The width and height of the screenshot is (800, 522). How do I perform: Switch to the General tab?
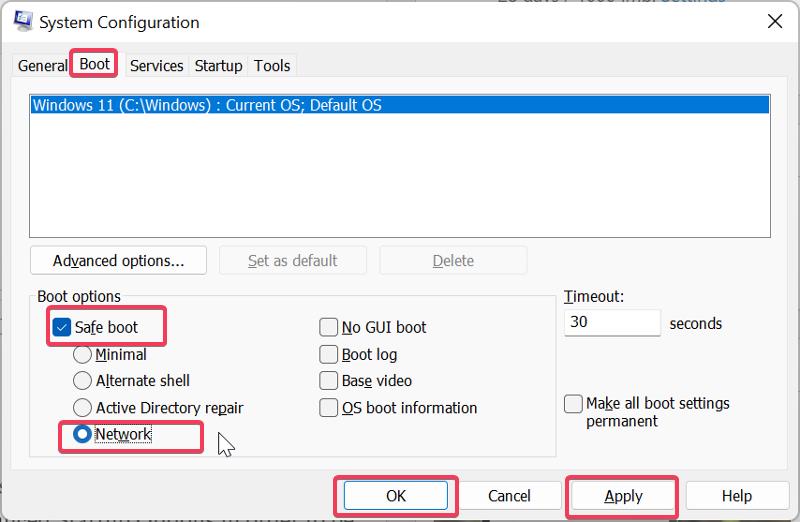(42, 66)
